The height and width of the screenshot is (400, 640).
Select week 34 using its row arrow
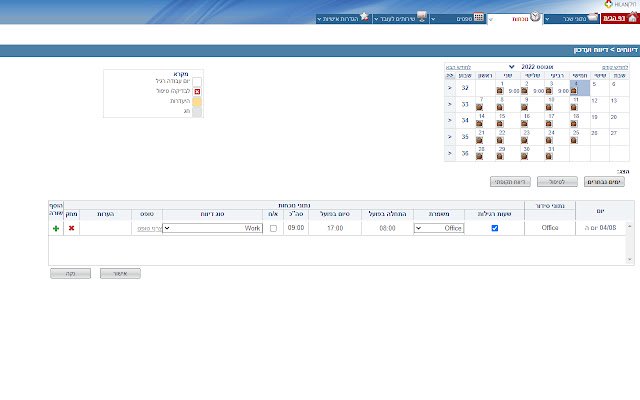click(x=450, y=120)
